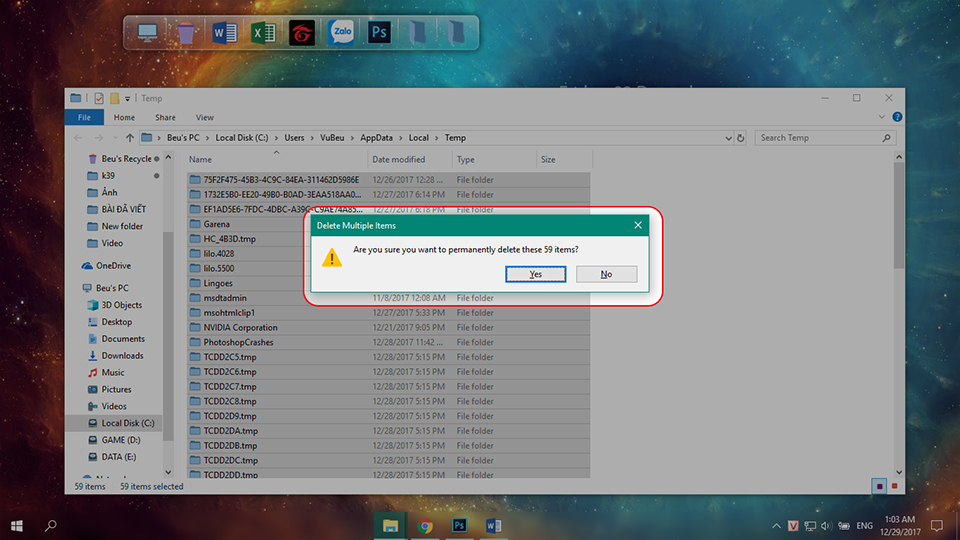Close the Delete Multiple Items dialog

click(x=637, y=225)
